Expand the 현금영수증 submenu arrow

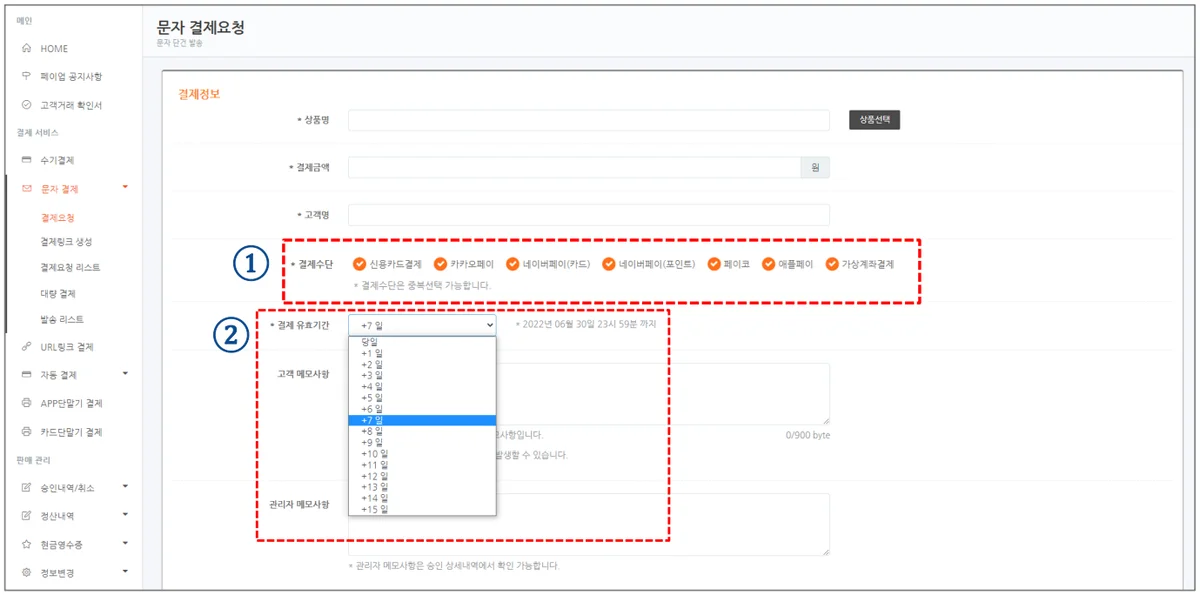click(x=125, y=543)
